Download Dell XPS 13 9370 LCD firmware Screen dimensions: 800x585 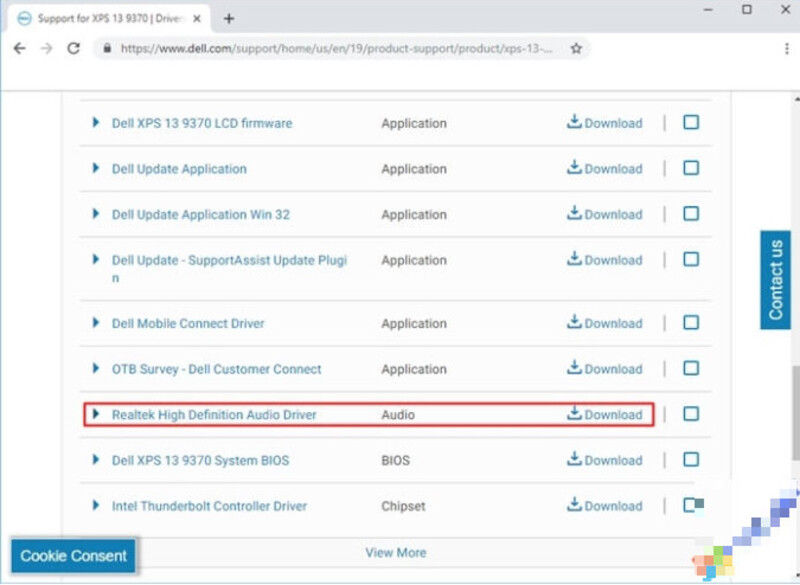pos(605,123)
